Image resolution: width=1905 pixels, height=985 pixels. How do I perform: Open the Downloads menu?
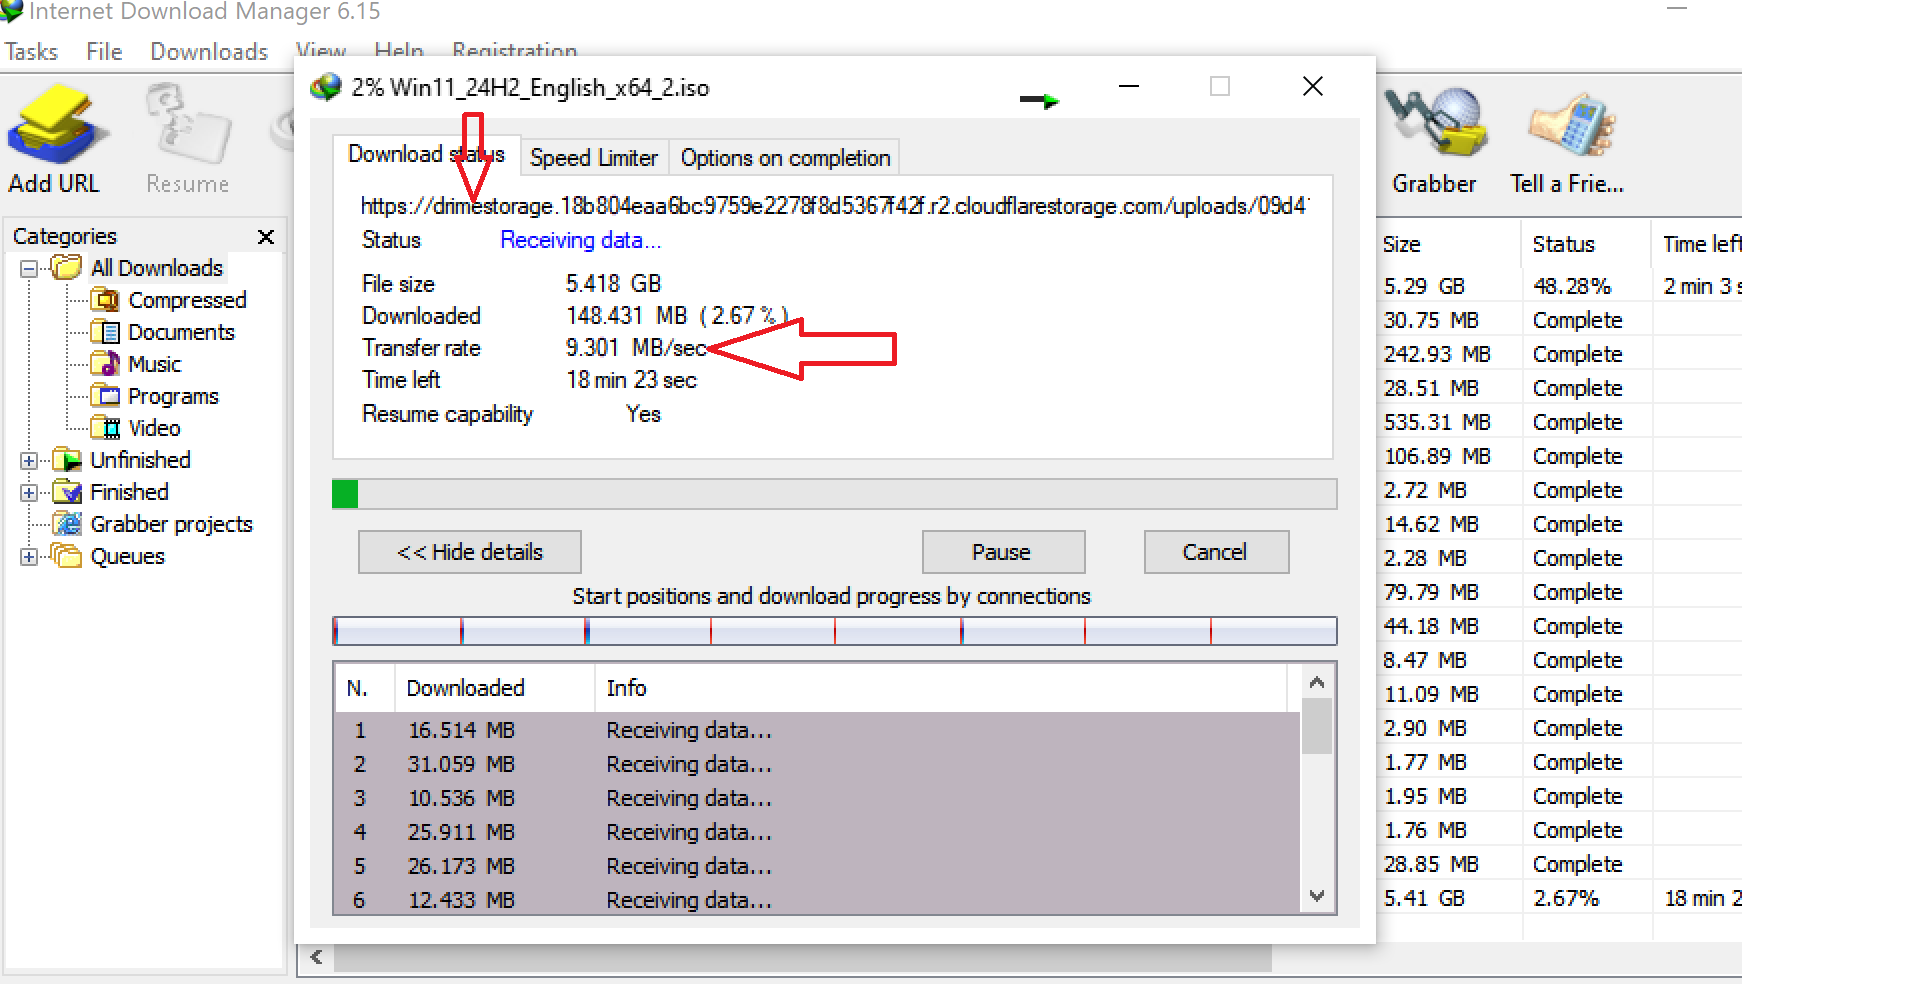209,52
